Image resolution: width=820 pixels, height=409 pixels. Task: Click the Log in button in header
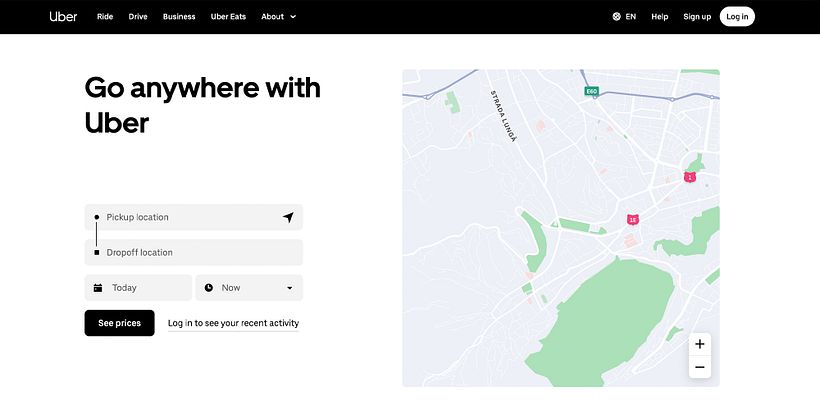point(737,17)
